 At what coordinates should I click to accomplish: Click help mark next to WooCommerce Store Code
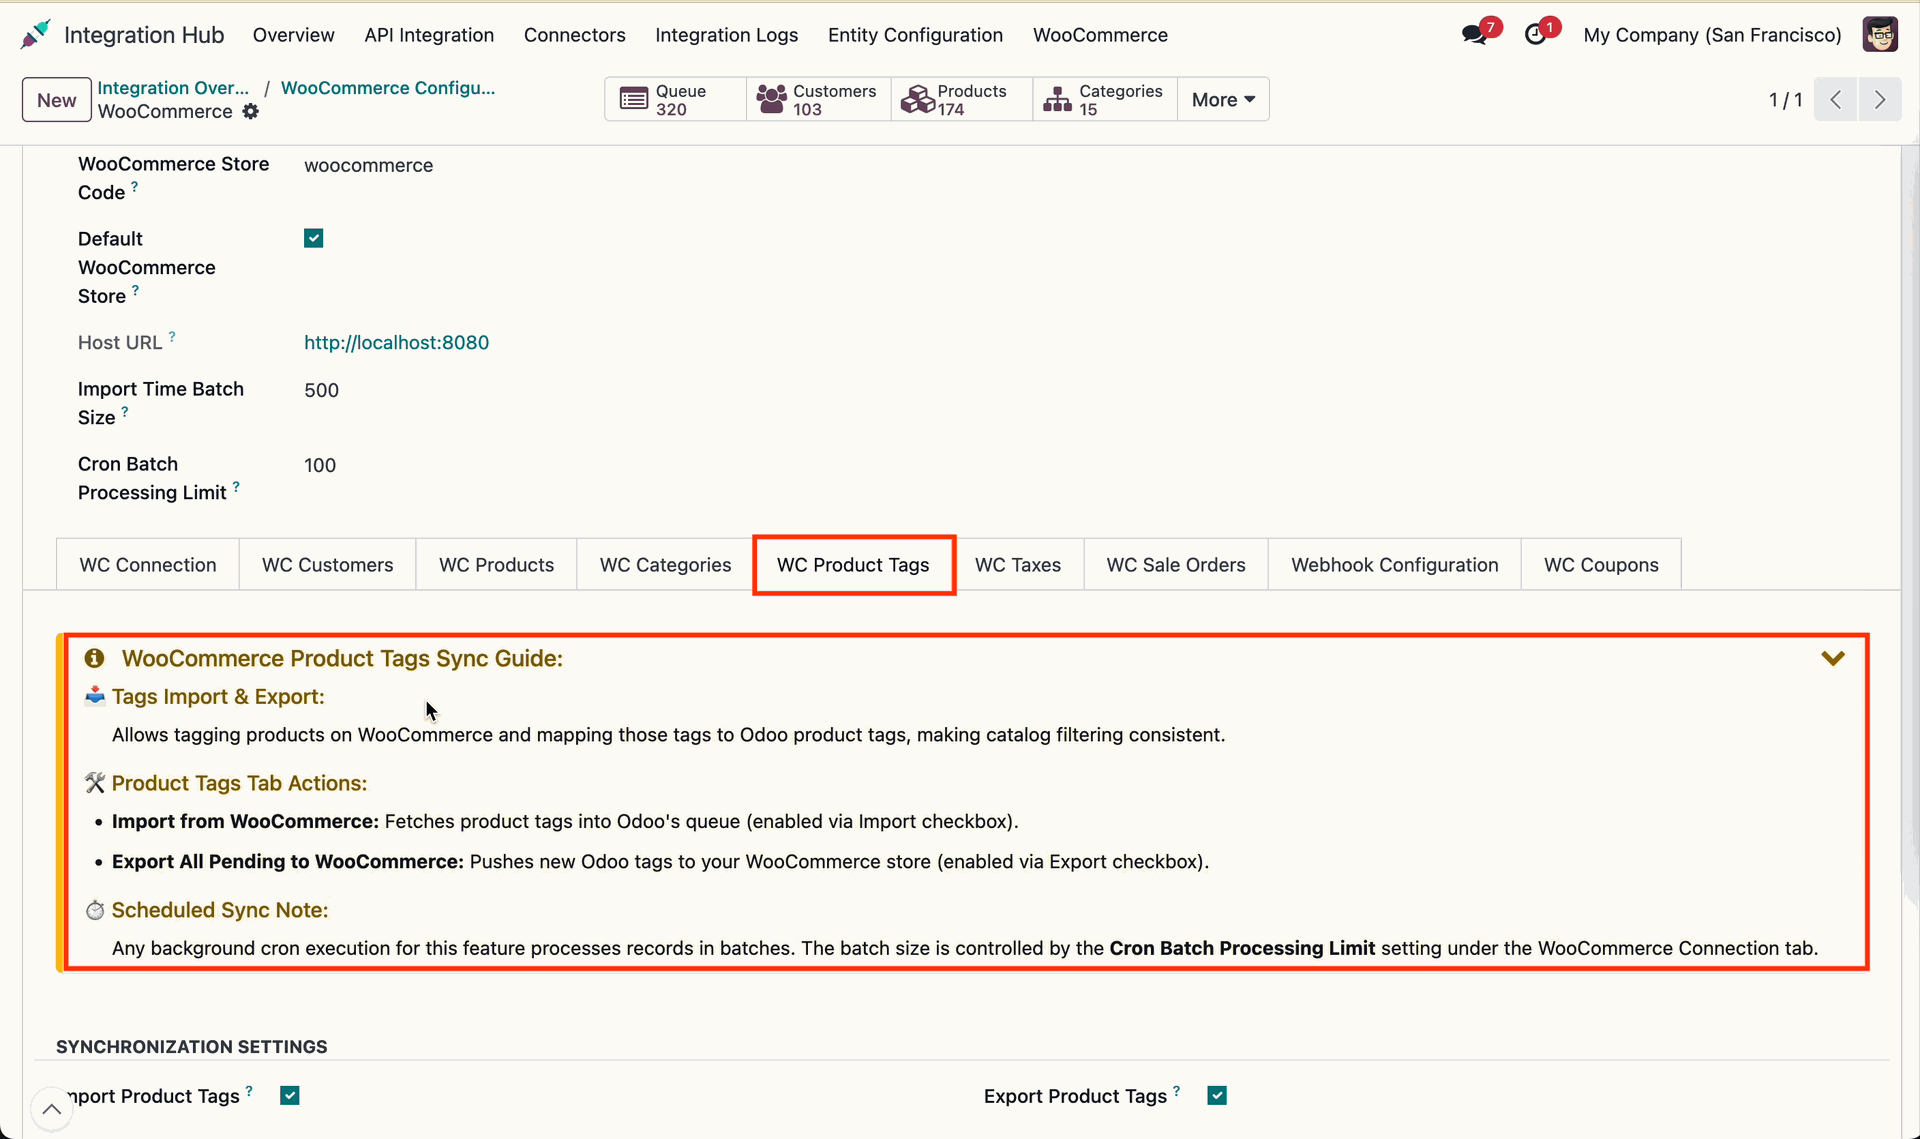click(x=135, y=186)
